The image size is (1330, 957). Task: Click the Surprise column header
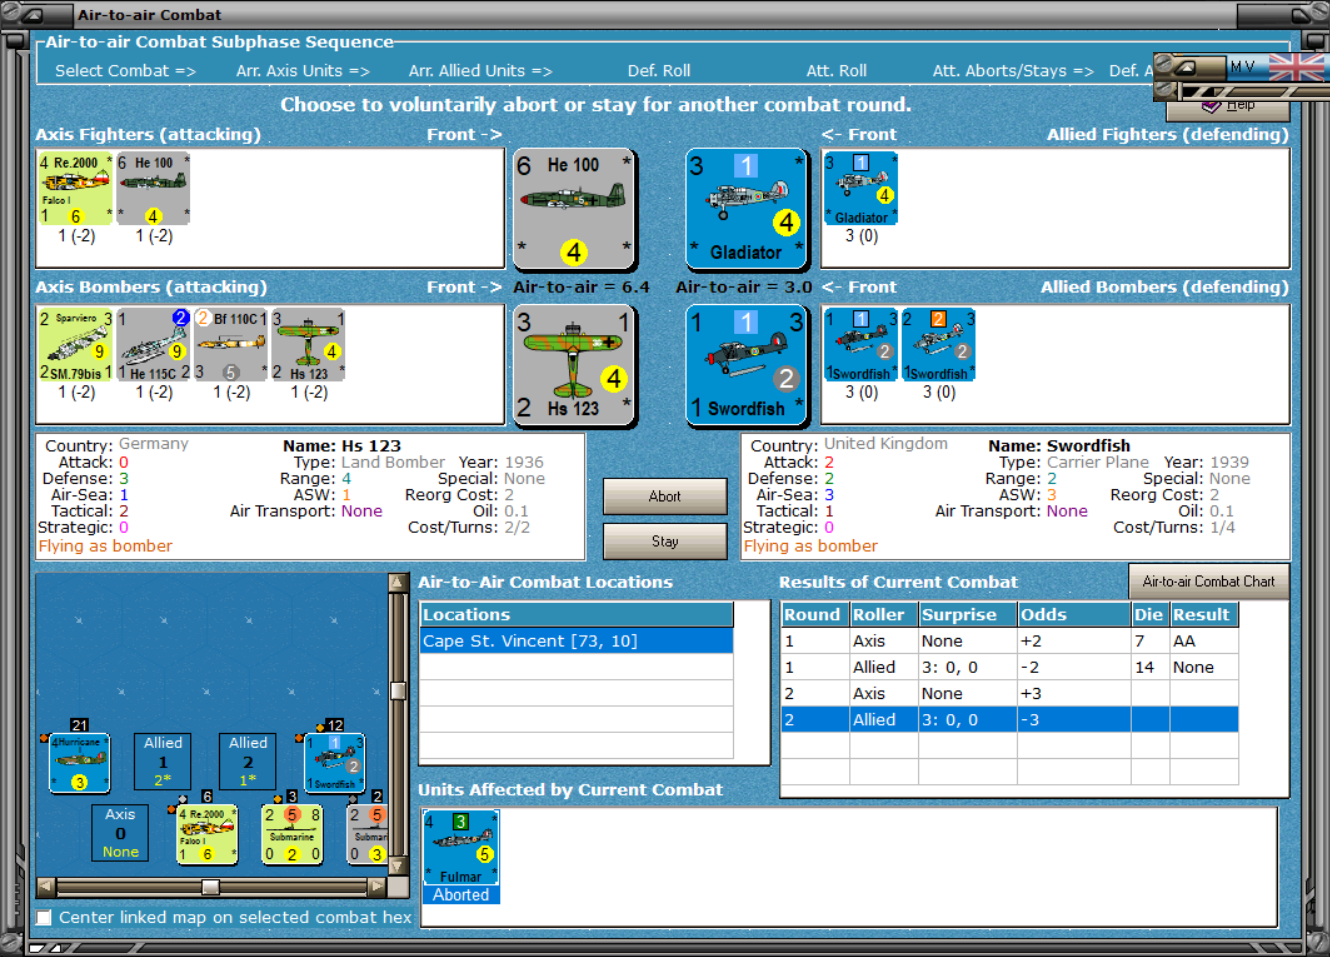pos(967,614)
